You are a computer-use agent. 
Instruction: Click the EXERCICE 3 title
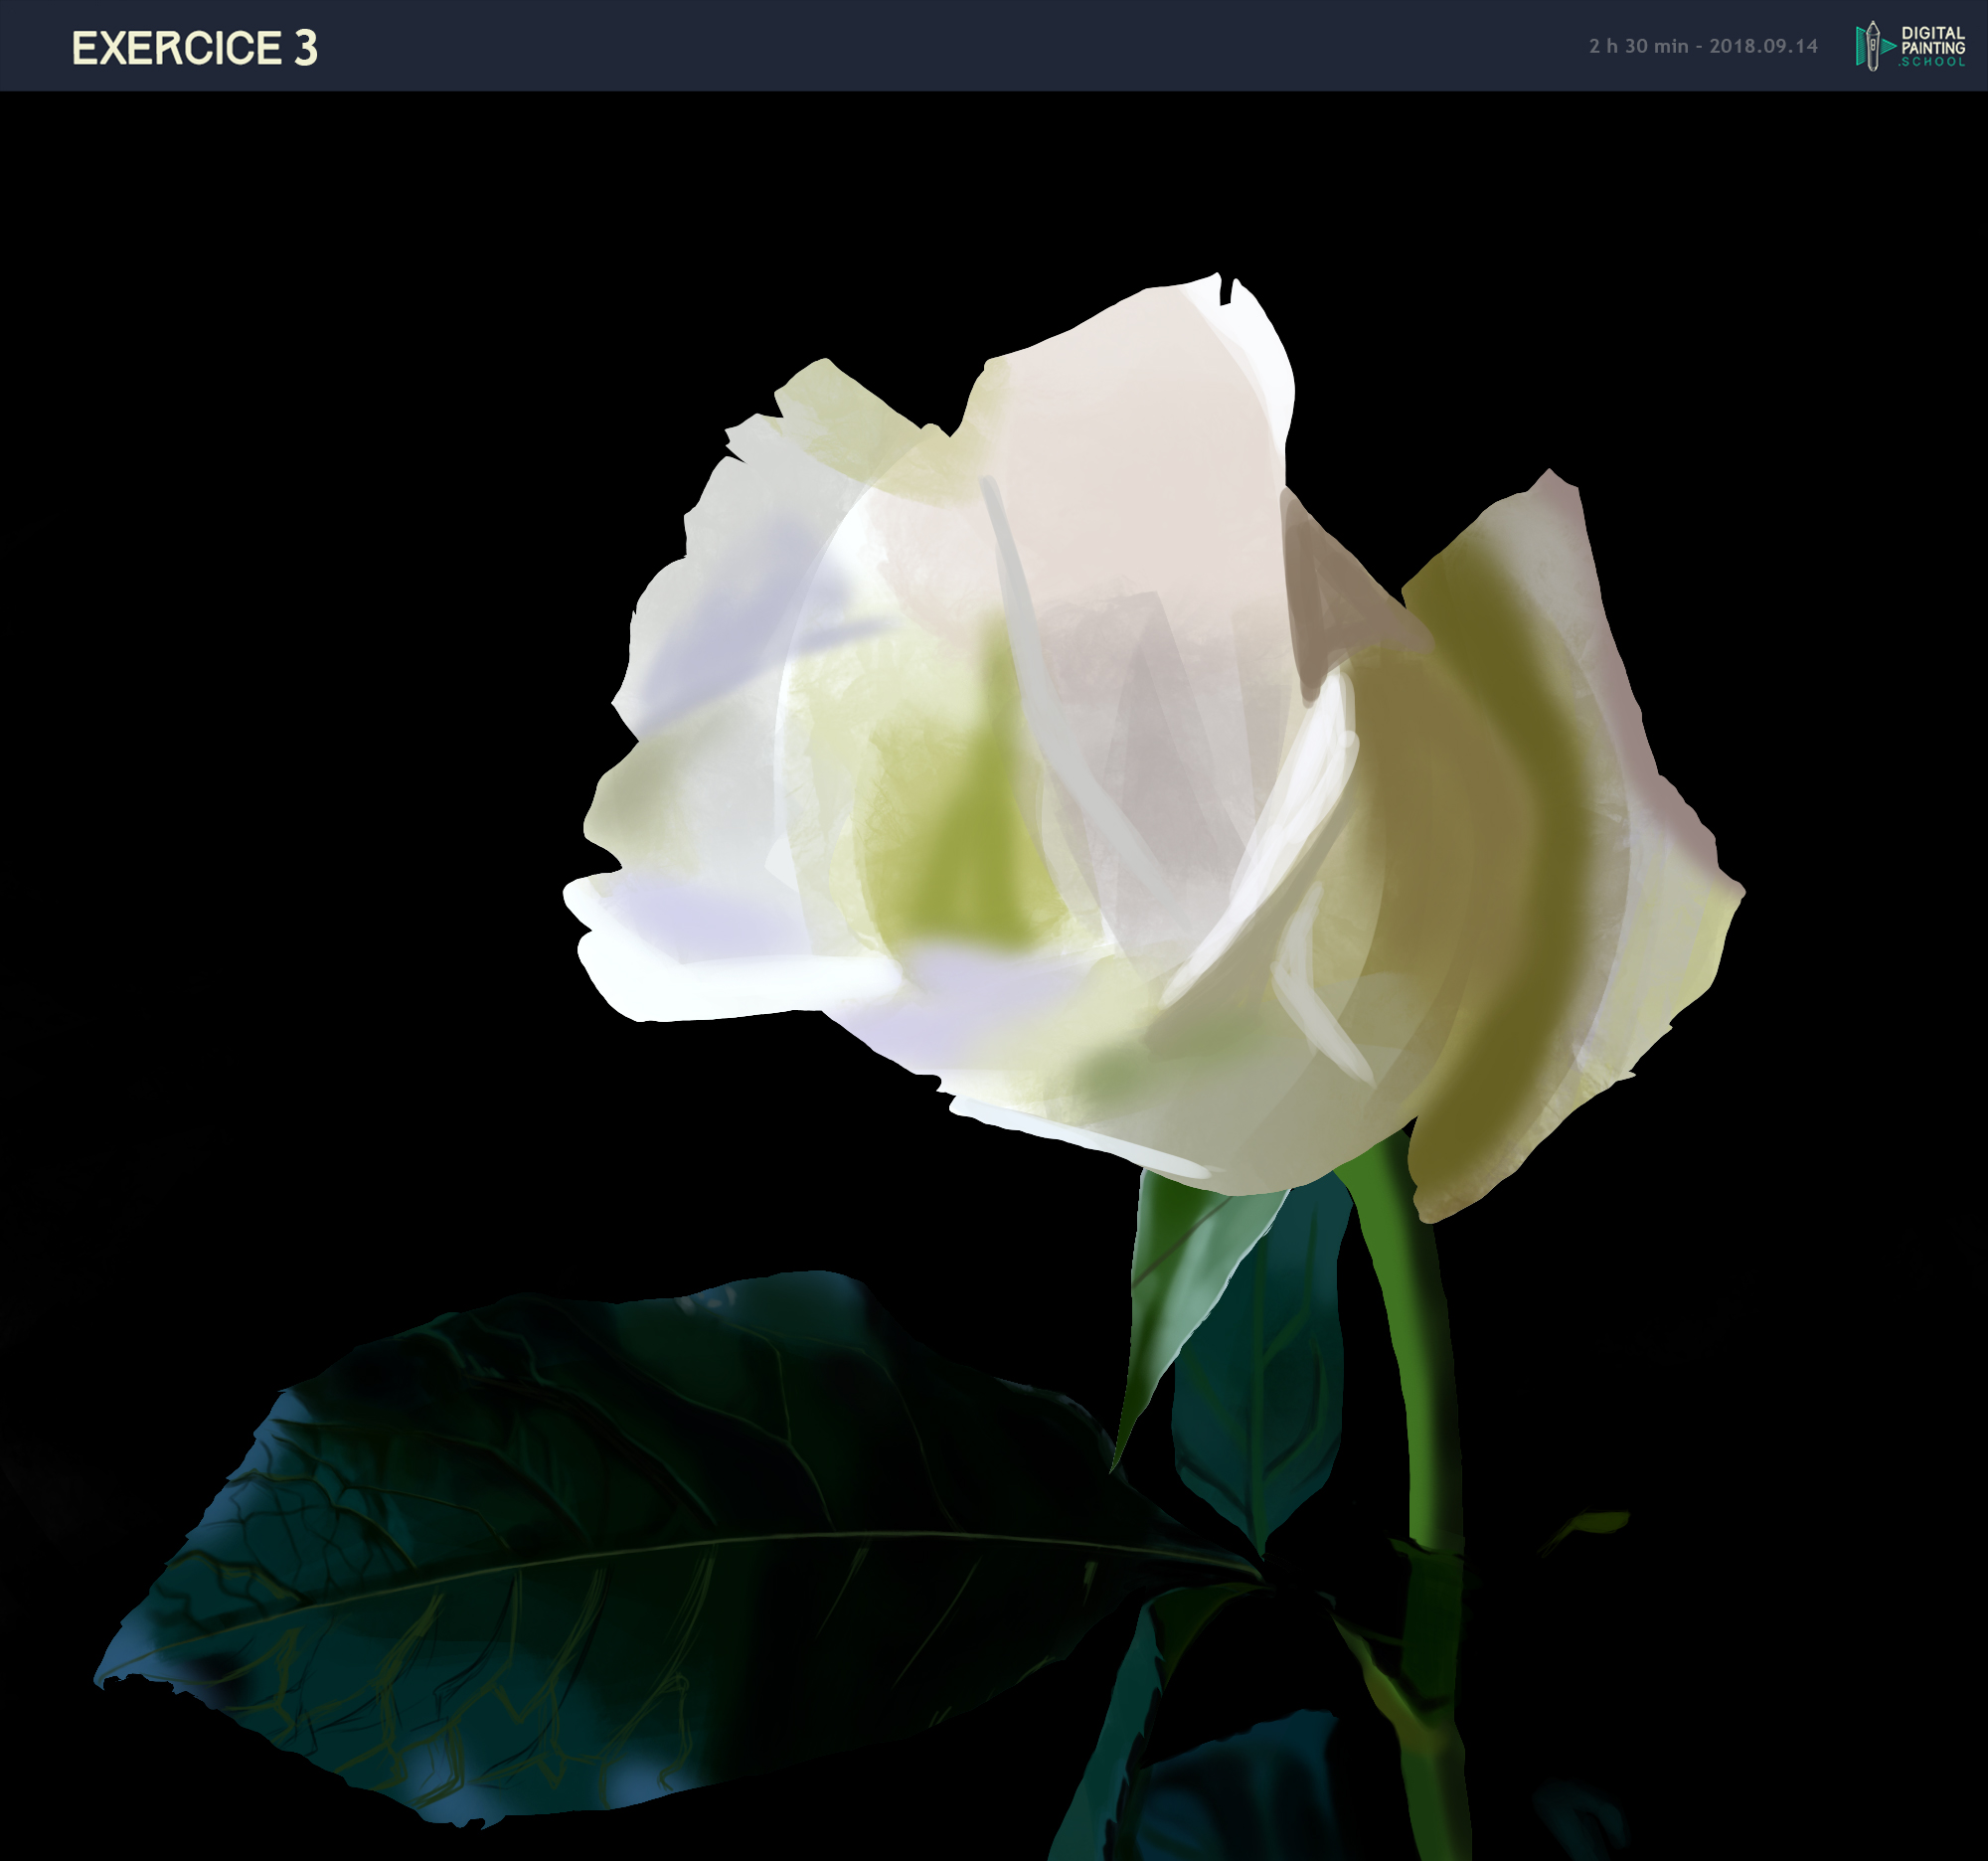[x=194, y=48]
